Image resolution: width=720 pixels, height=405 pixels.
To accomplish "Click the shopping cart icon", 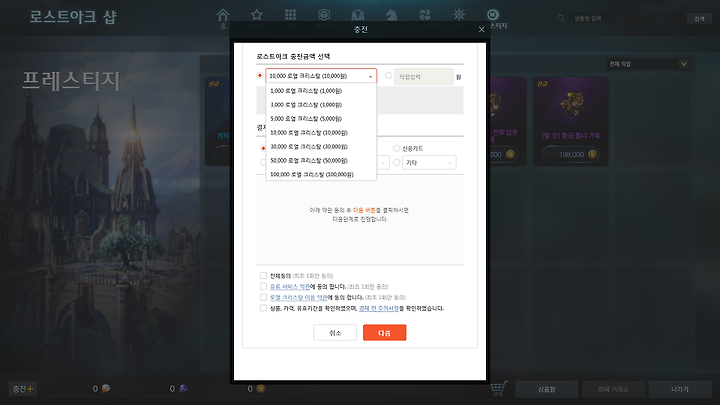I will pyautogui.click(x=499, y=388).
